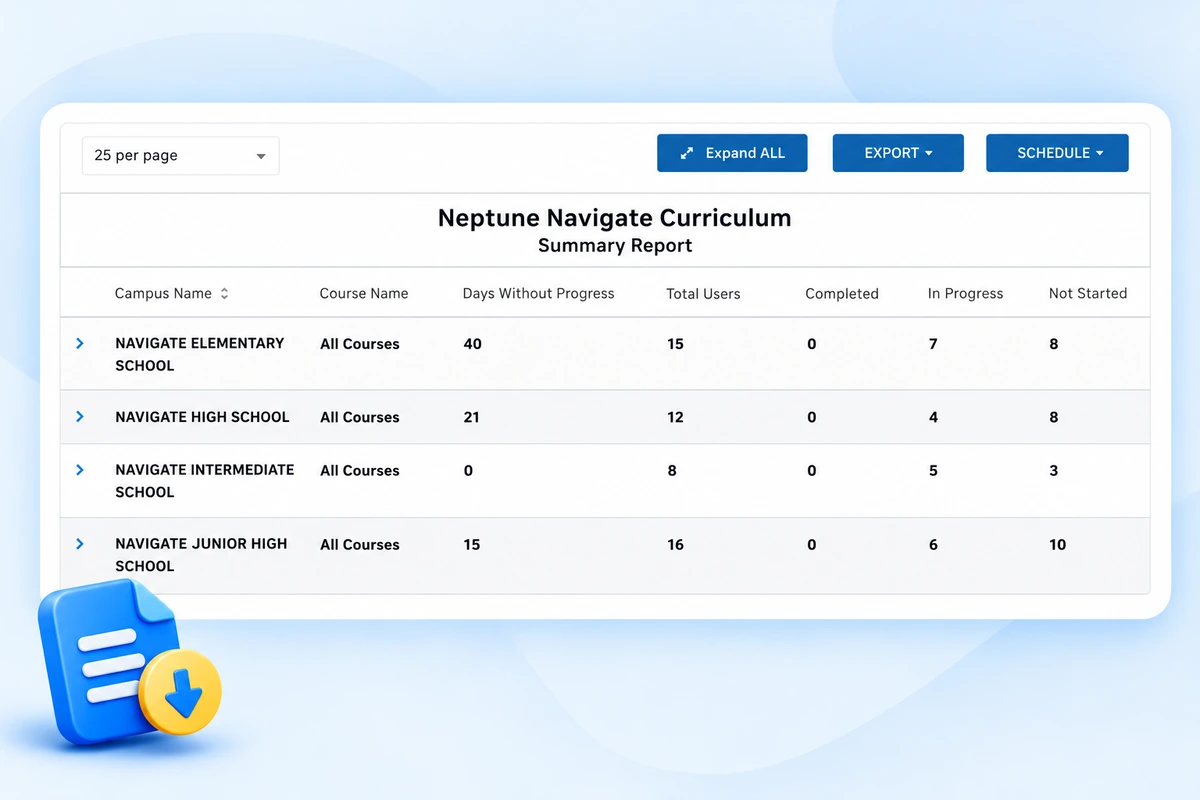This screenshot has width=1200, height=800.
Task: Click the Not Started column header
Action: pos(1088,293)
